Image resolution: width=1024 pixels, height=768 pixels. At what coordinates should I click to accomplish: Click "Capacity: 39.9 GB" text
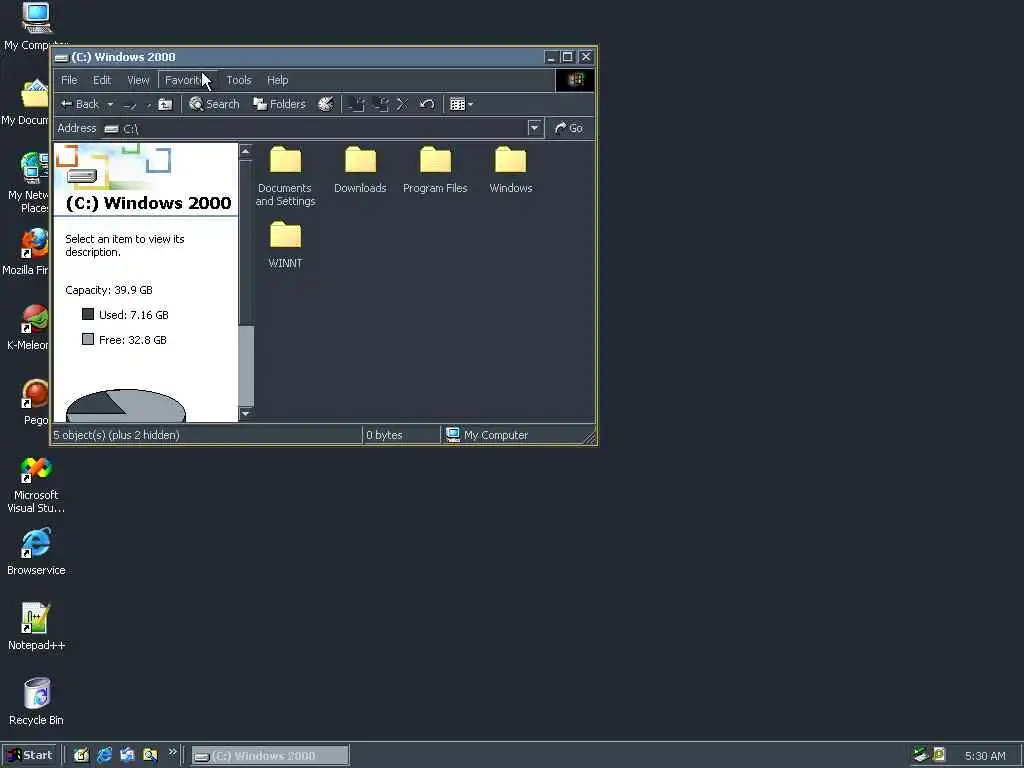click(x=109, y=290)
